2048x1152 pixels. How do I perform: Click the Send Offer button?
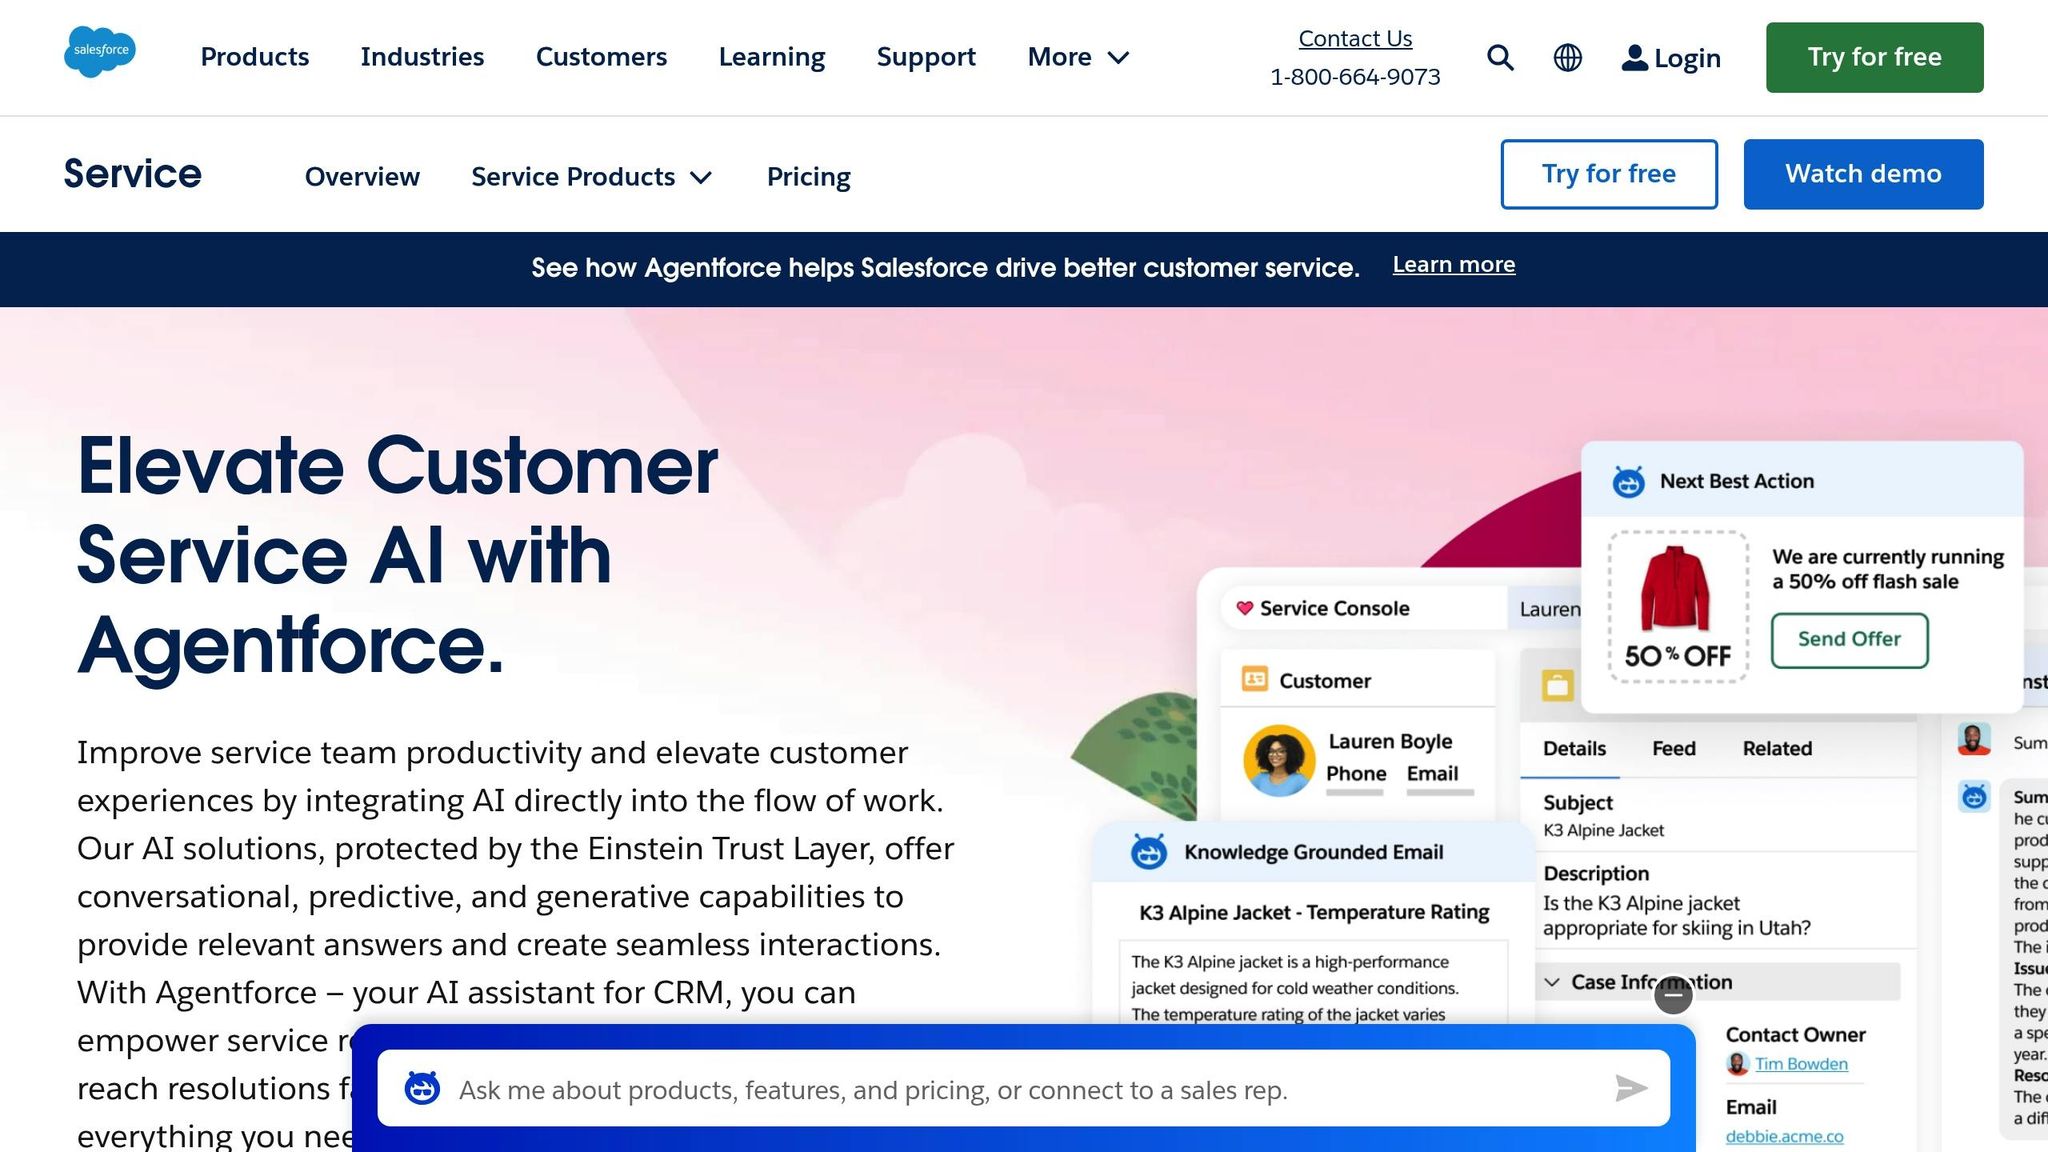click(1849, 640)
